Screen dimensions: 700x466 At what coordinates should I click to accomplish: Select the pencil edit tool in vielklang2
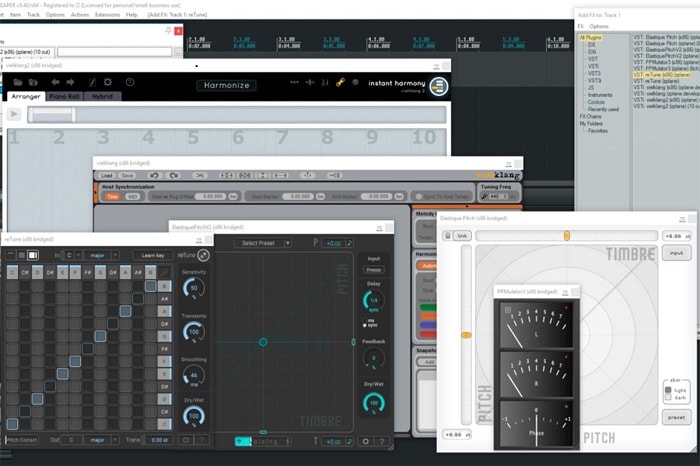(x=92, y=82)
